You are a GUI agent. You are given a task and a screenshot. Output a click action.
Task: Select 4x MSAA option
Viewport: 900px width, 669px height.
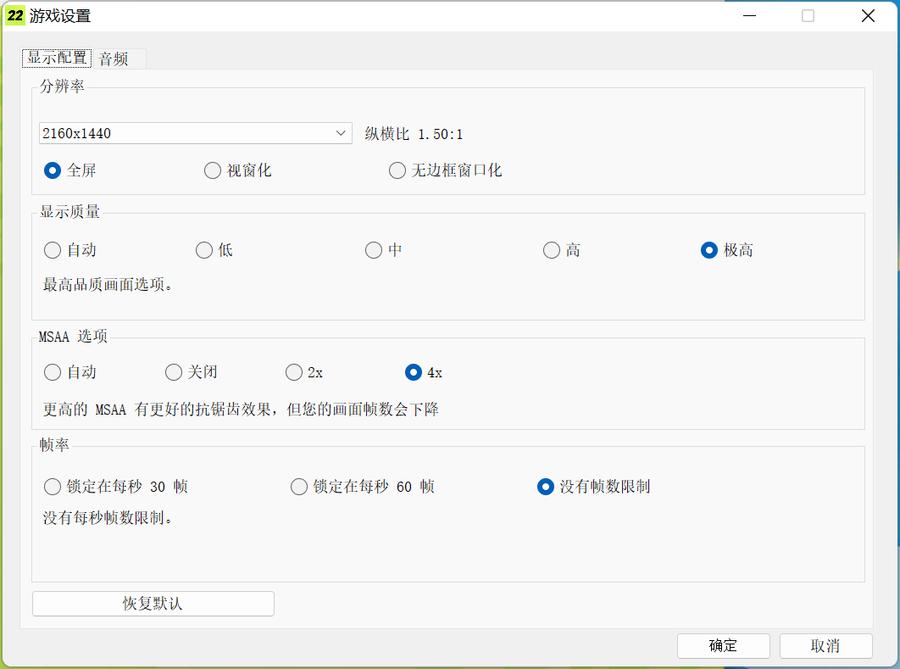413,372
